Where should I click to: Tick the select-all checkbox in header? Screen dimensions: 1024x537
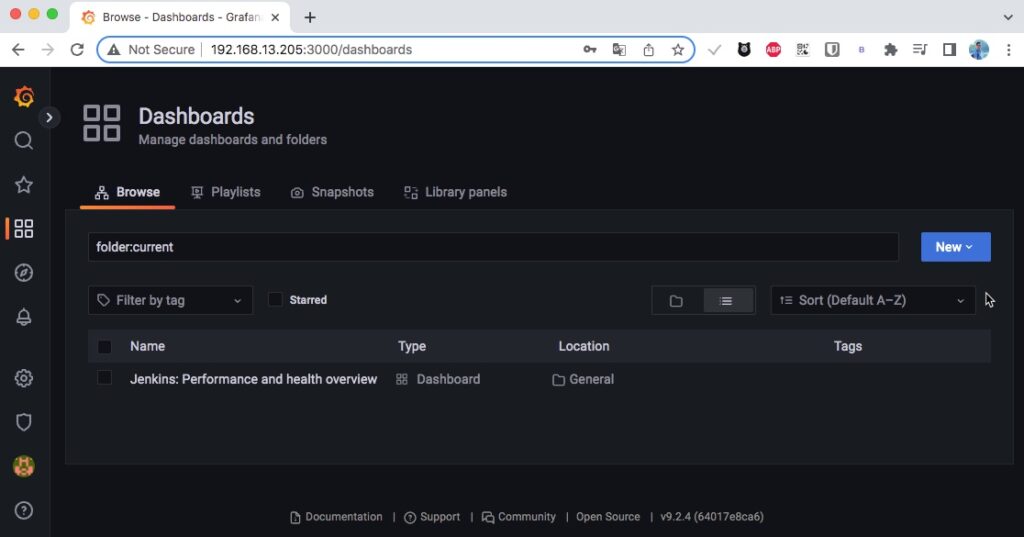[x=104, y=347]
